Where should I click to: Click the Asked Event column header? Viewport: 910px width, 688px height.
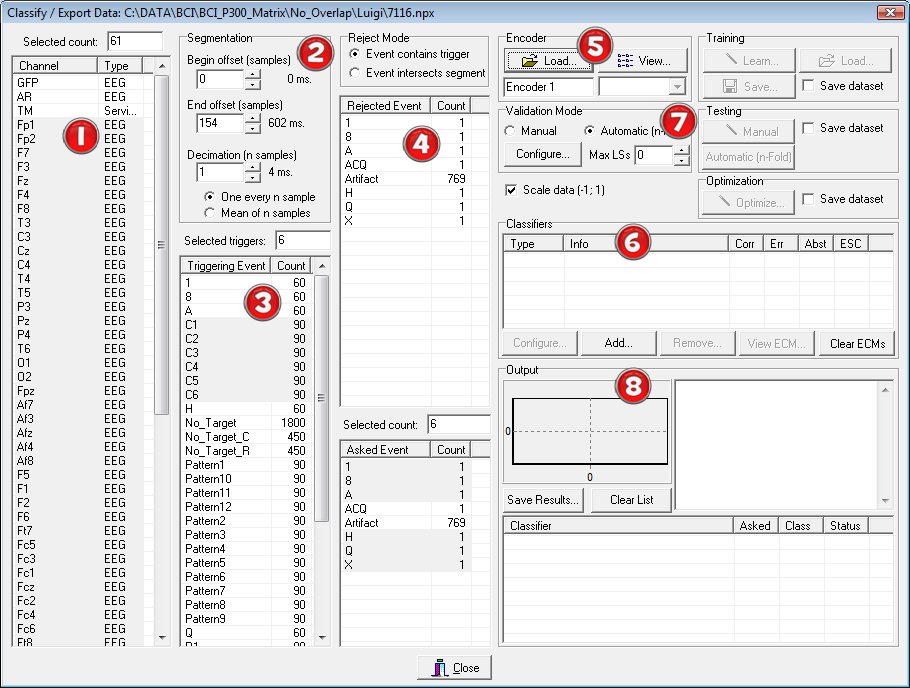point(385,450)
